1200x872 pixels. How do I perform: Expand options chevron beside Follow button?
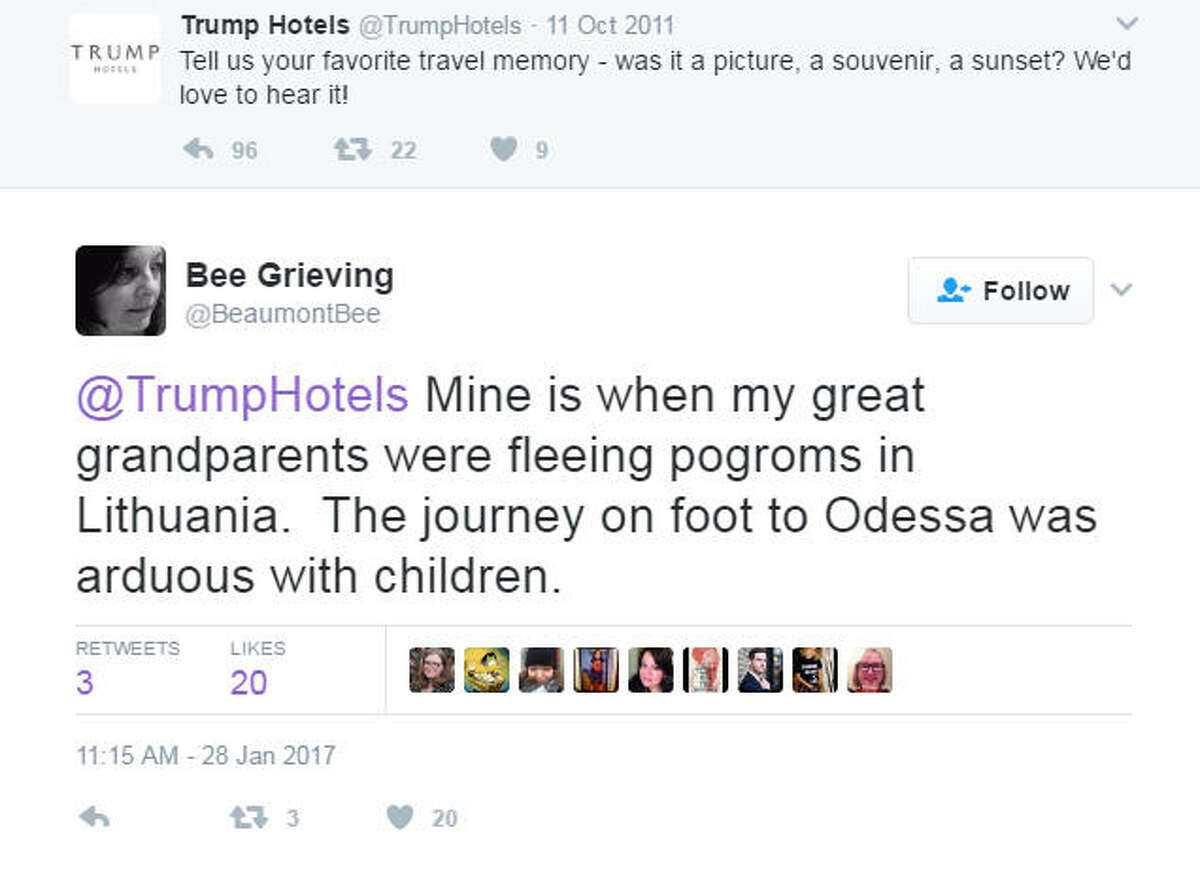(1122, 290)
